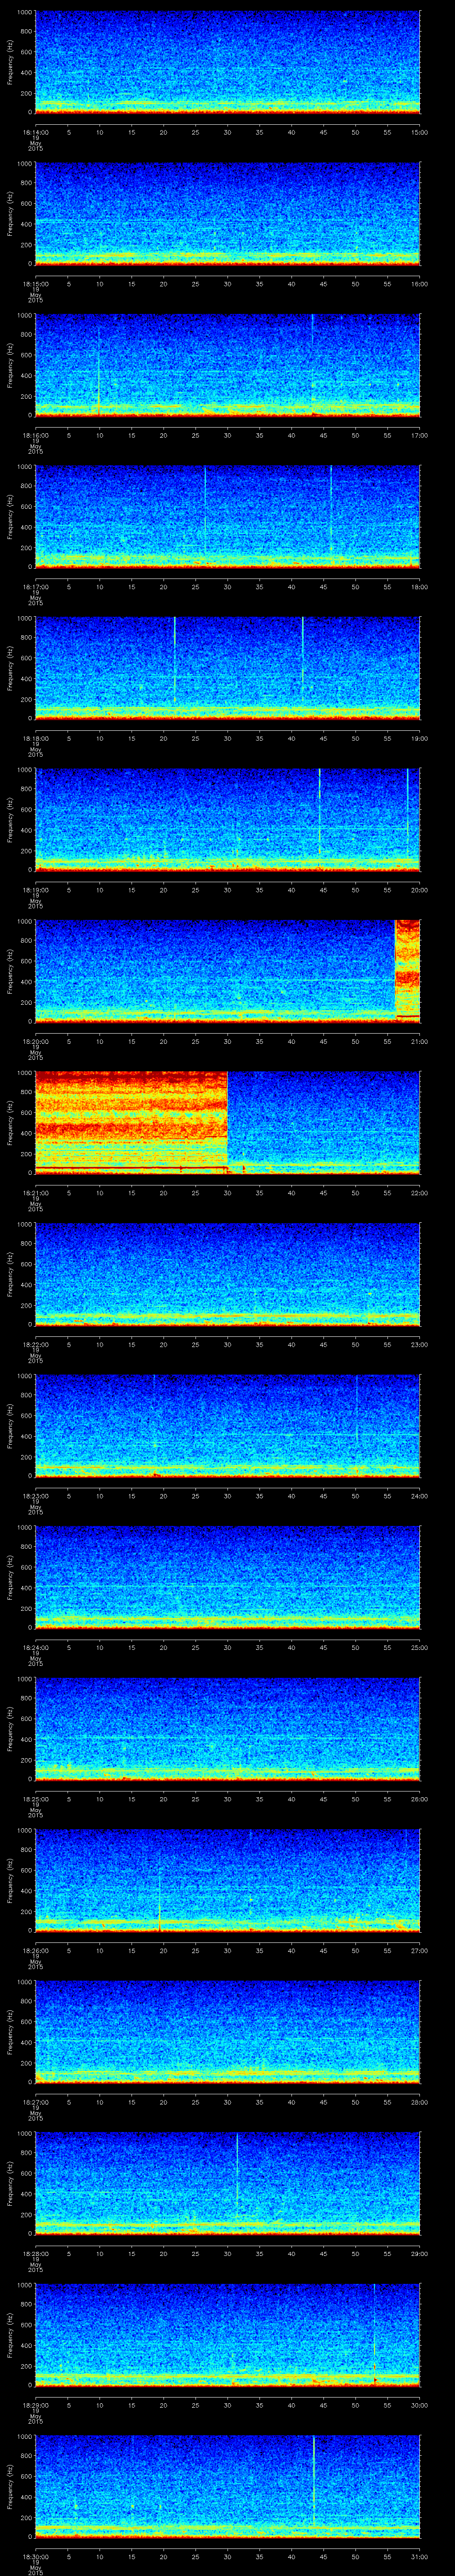The width and height of the screenshot is (455, 2576).
Task: Click the '18:22:00' start time label
Action: [35, 1345]
